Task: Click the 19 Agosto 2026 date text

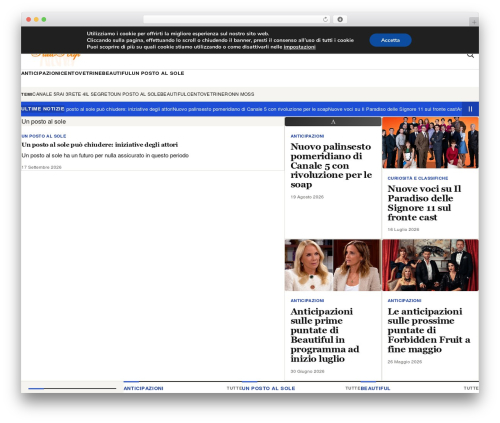Action: point(307,197)
